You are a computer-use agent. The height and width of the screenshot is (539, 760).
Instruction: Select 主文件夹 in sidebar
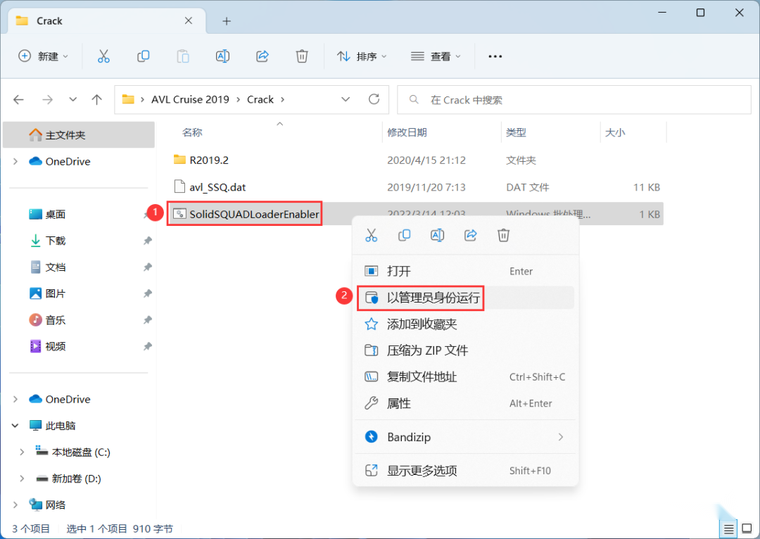coord(79,135)
